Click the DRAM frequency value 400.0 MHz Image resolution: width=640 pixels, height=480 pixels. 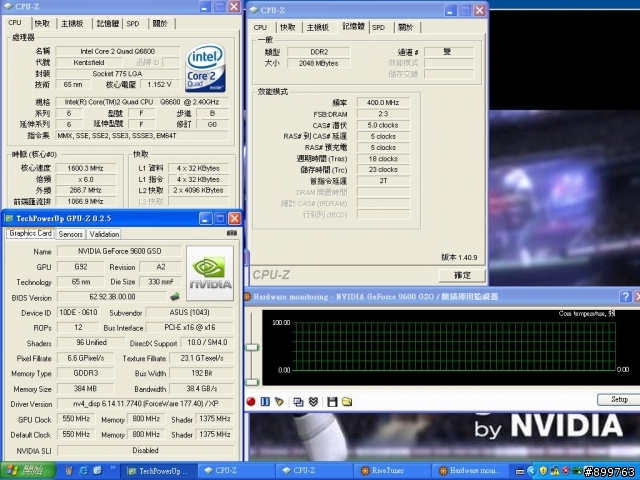tap(383, 102)
